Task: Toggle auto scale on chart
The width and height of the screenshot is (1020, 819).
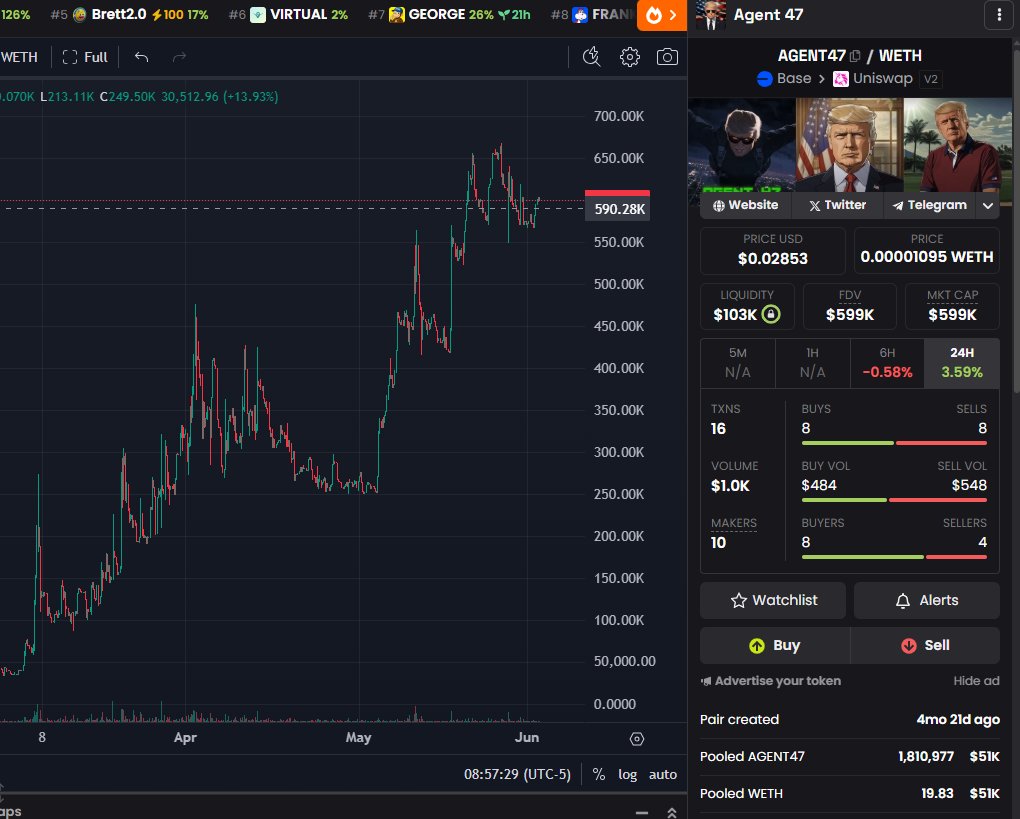Action: (663, 775)
